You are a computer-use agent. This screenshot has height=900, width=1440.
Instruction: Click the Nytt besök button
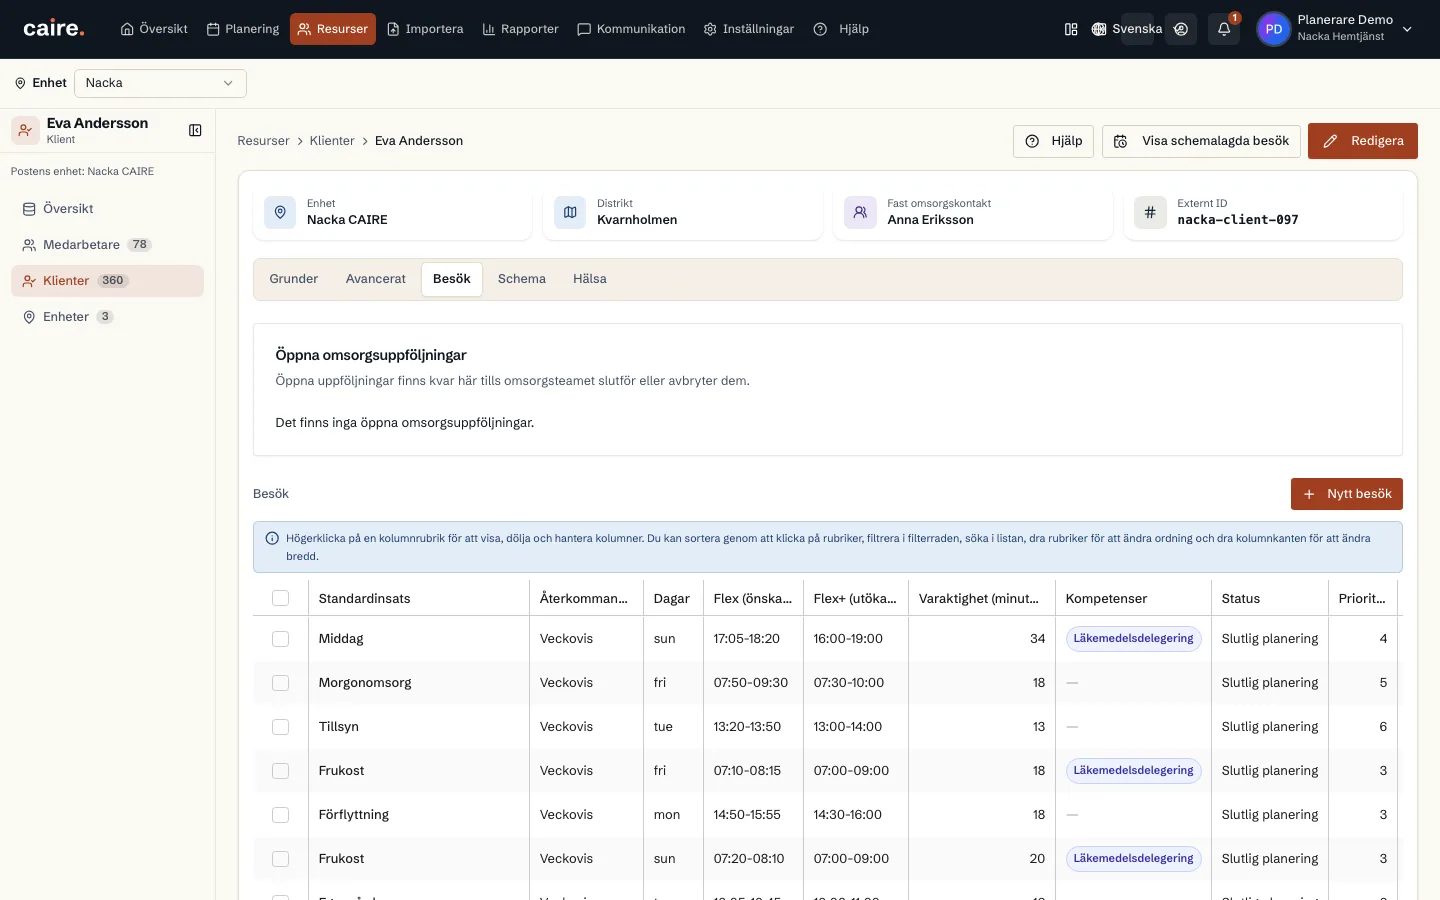[1347, 494]
